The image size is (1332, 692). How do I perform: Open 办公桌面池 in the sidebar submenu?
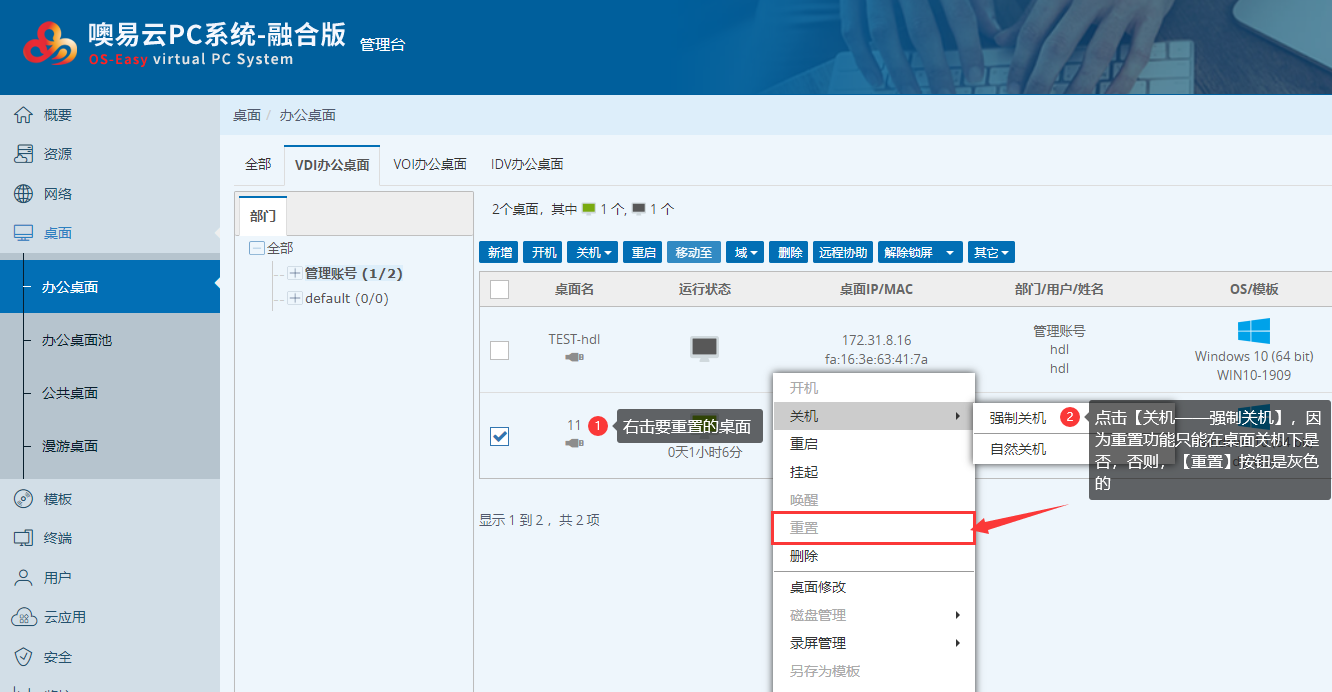click(77, 340)
